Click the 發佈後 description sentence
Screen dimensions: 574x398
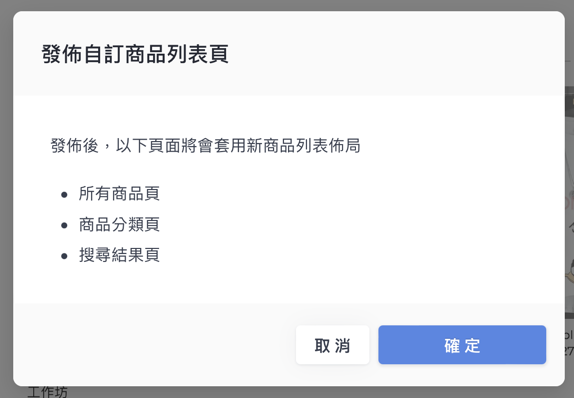point(205,145)
